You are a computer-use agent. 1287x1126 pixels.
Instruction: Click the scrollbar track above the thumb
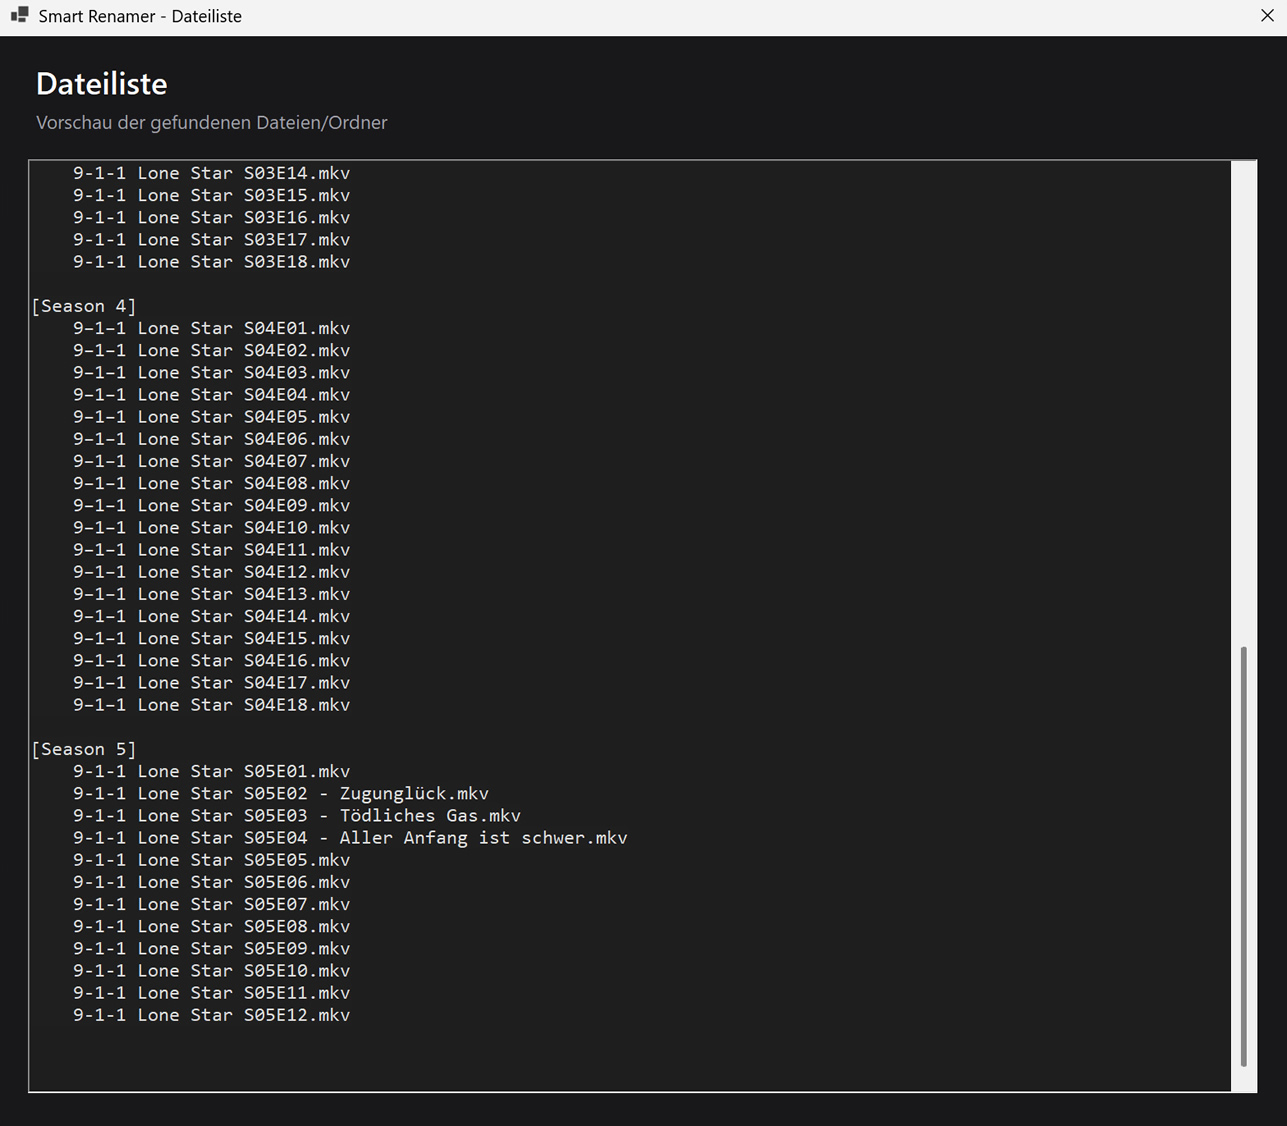tap(1243, 400)
